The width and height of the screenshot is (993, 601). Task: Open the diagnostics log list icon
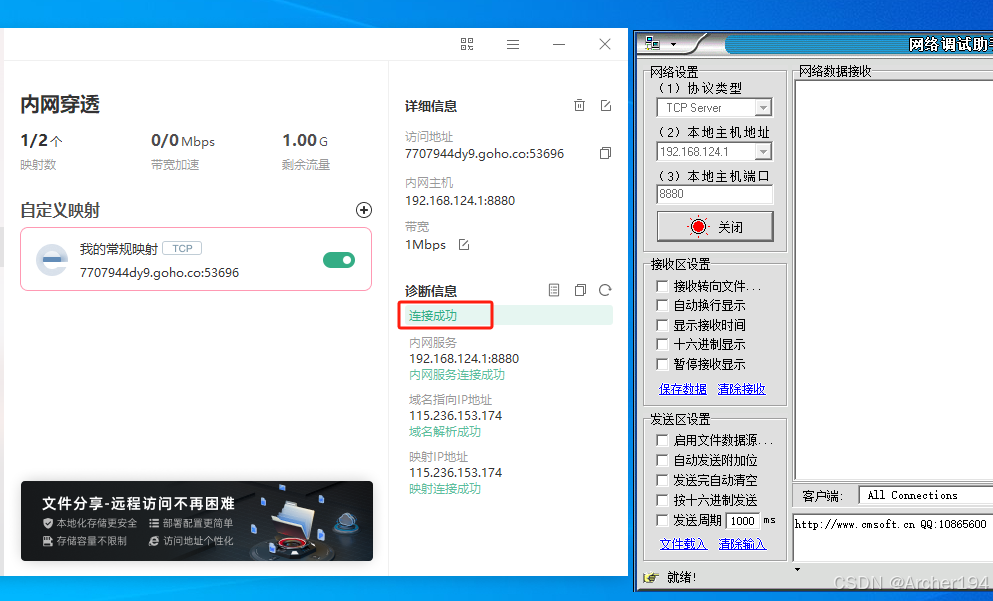click(554, 290)
